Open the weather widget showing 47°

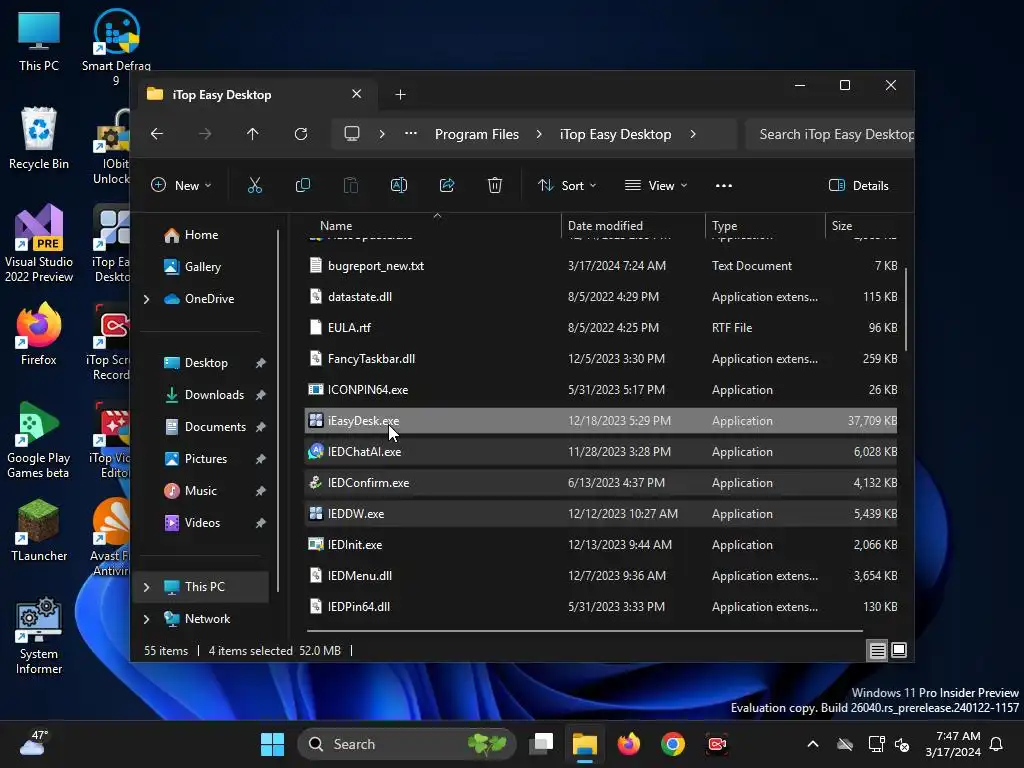(33, 744)
